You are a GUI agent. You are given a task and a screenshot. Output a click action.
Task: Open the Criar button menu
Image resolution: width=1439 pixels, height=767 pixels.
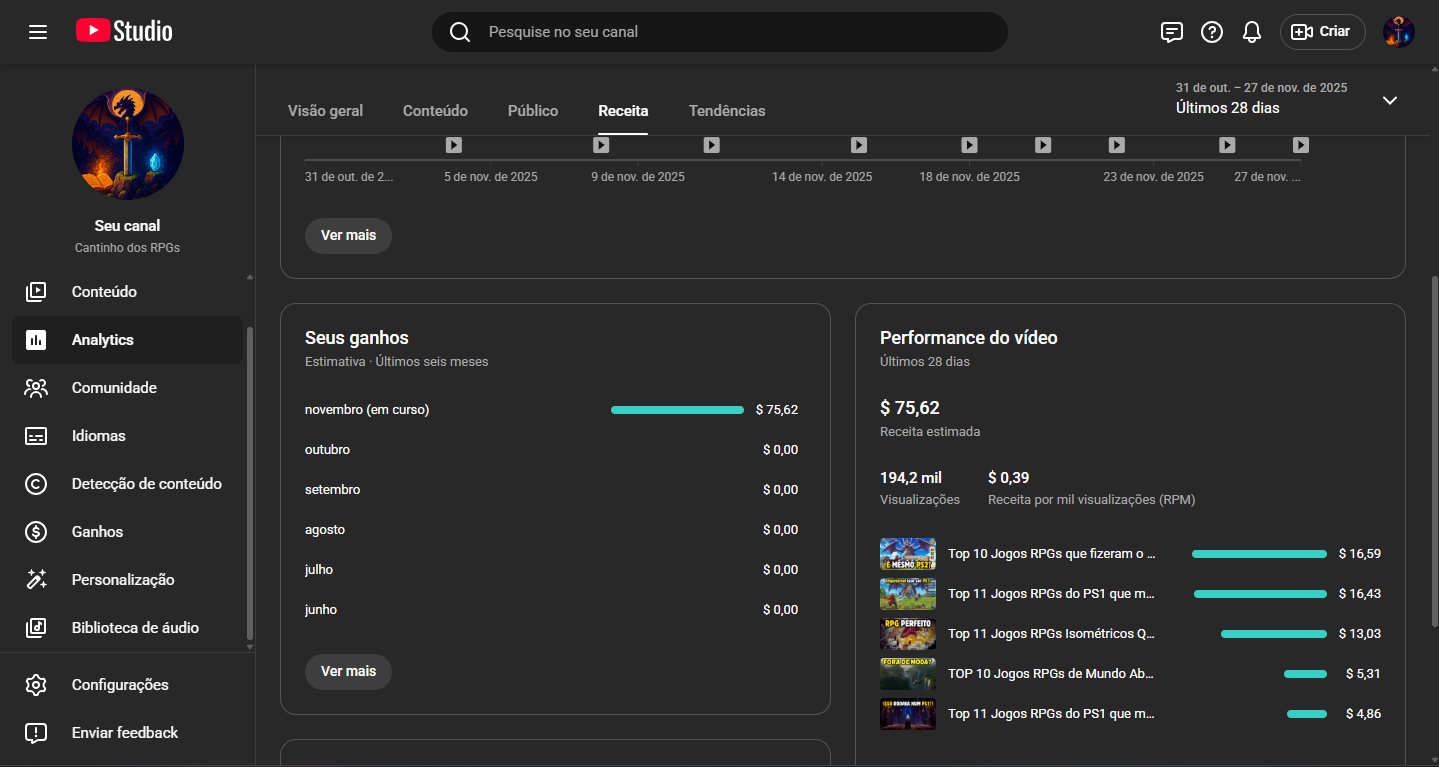(x=1322, y=32)
